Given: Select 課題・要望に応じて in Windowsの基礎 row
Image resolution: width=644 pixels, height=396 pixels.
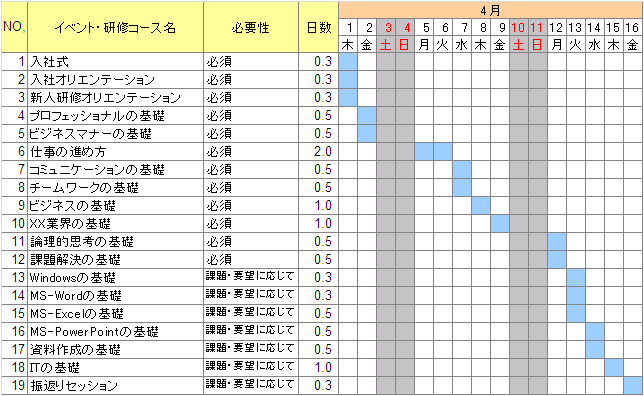Looking at the screenshot, I should [251, 278].
